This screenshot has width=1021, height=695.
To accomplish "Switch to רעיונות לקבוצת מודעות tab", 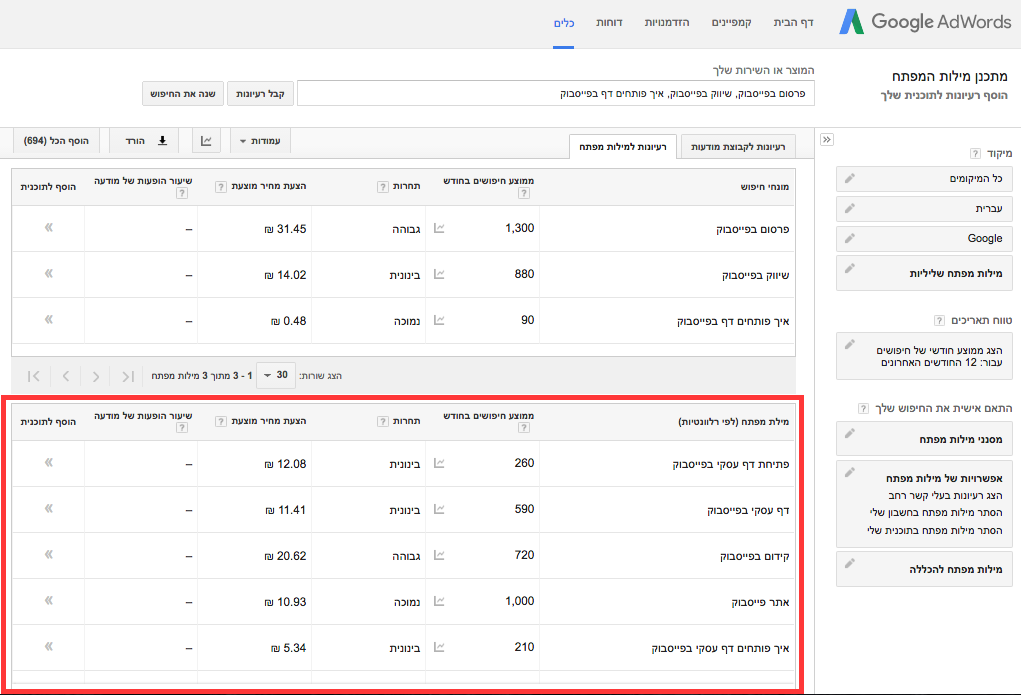I will click(x=738, y=147).
